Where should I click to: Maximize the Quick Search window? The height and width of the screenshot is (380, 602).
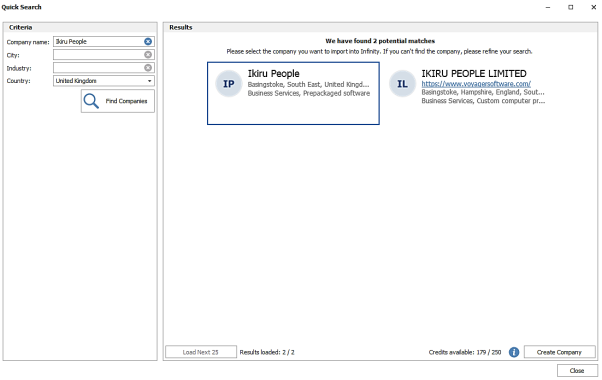pyautogui.click(x=571, y=7)
